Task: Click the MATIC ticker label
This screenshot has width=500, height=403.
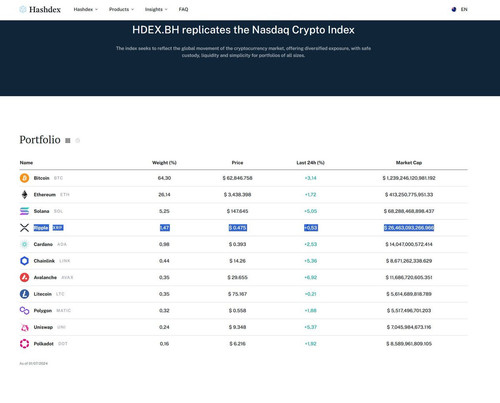Action: pyautogui.click(x=63, y=311)
